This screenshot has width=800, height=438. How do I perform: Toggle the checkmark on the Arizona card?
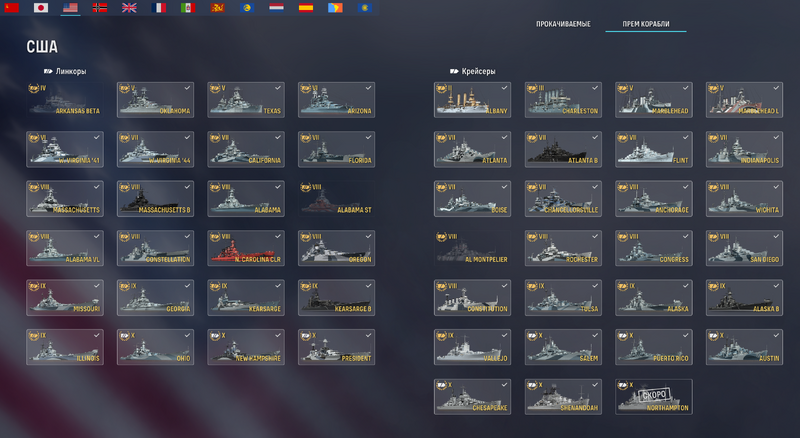(368, 88)
